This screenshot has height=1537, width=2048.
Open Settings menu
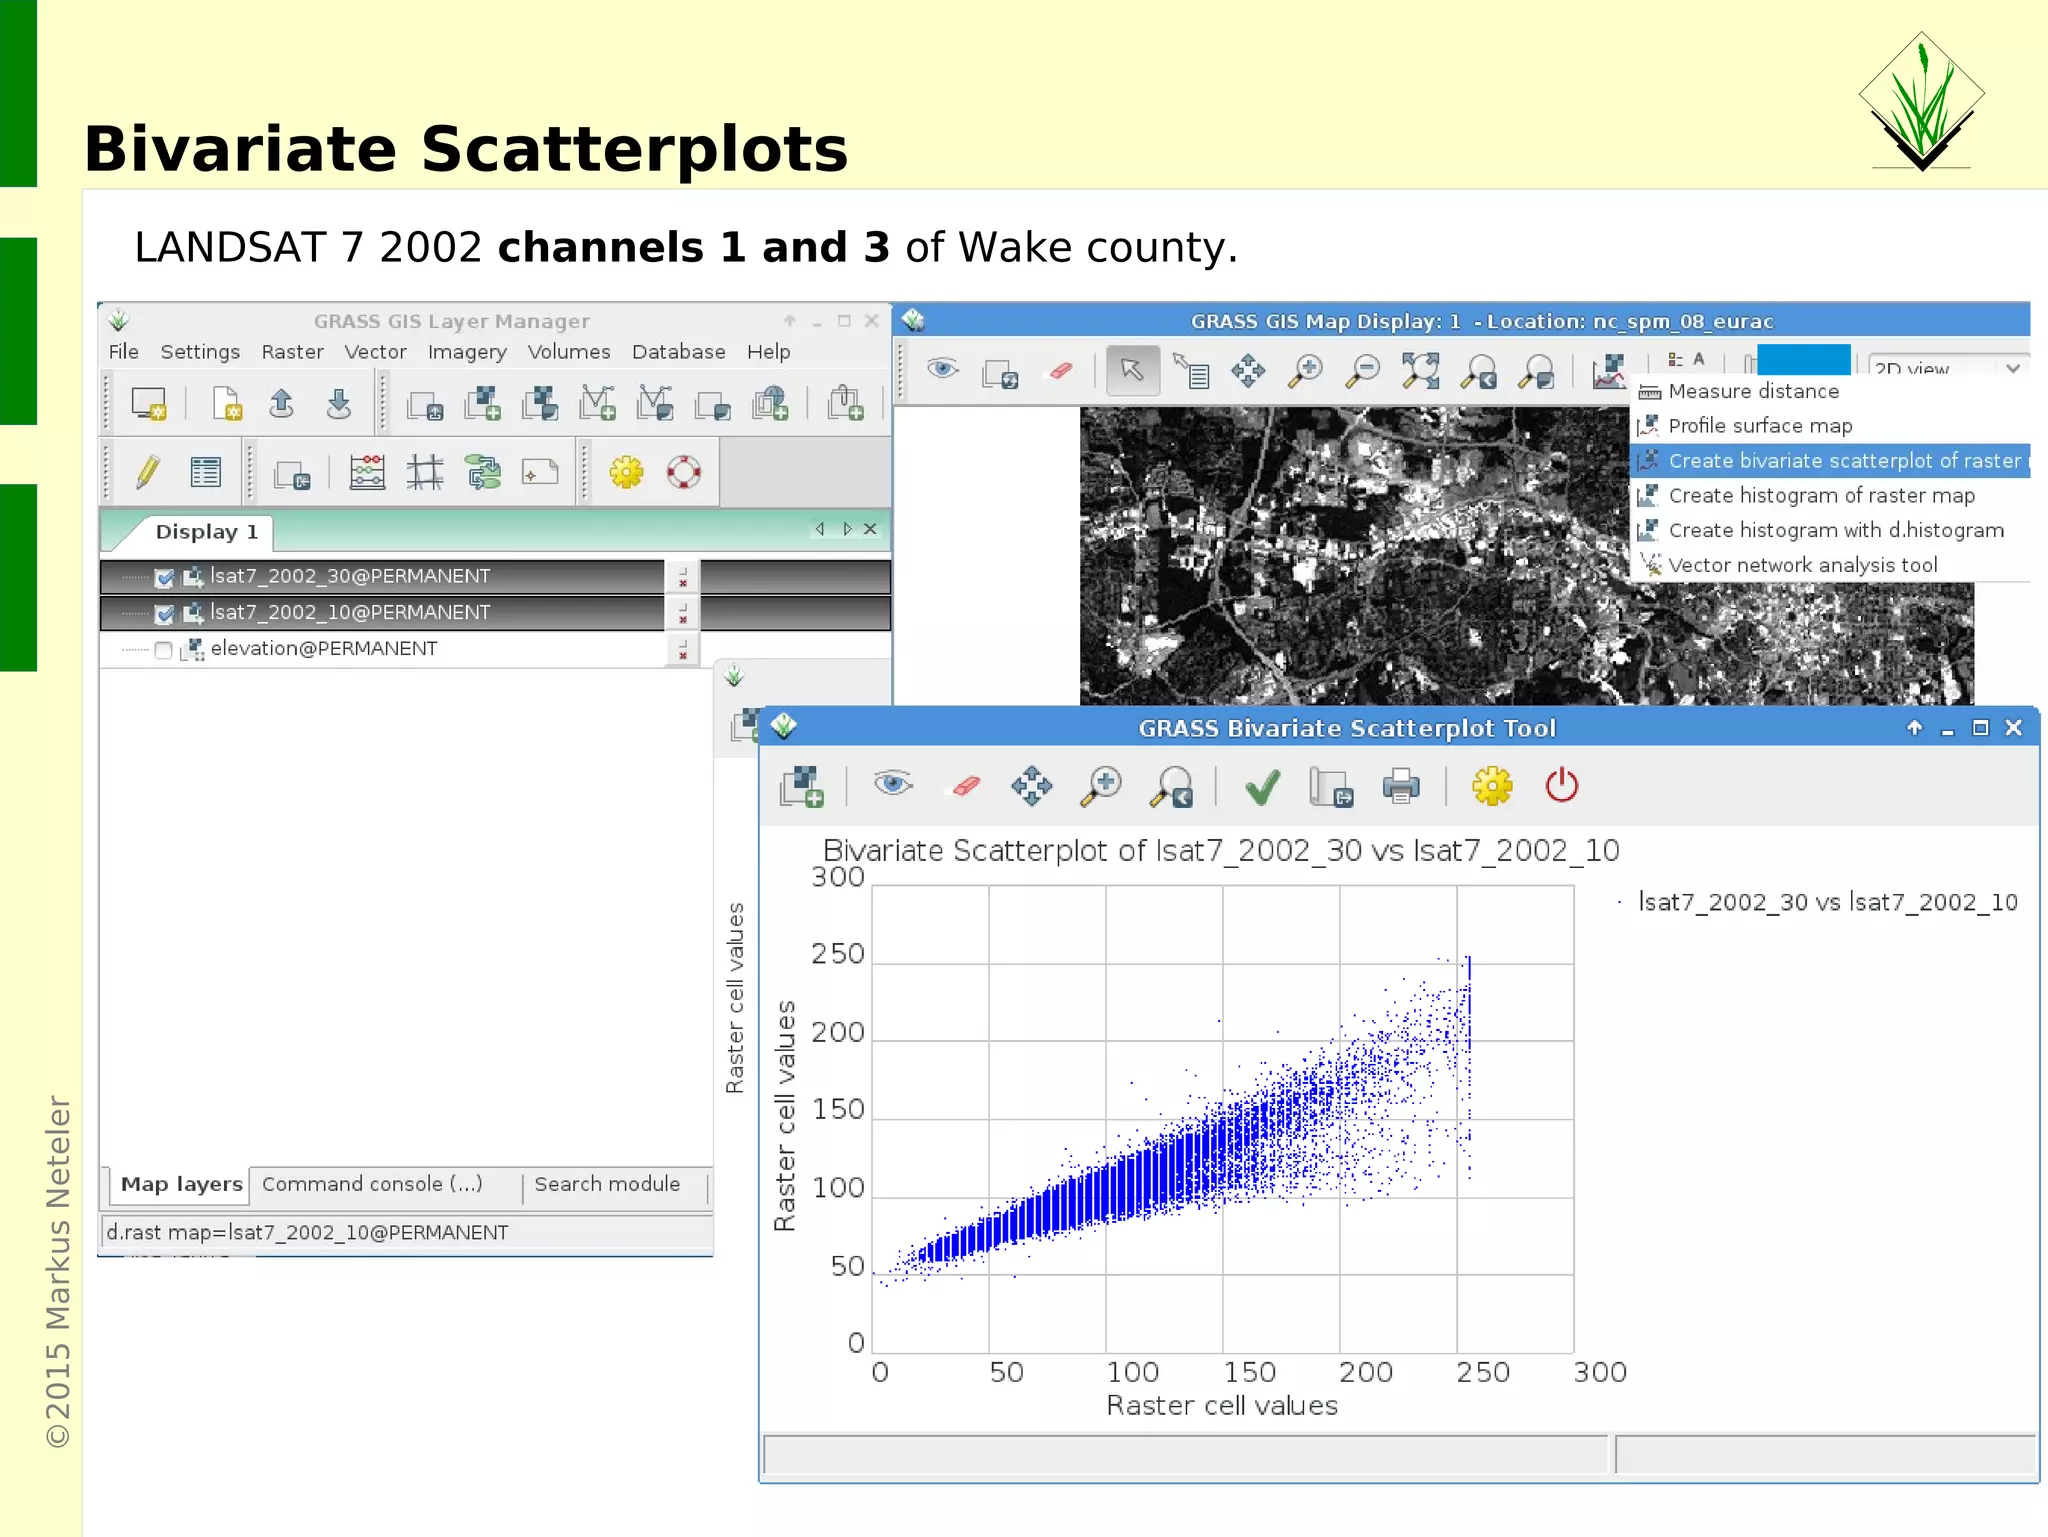point(200,352)
